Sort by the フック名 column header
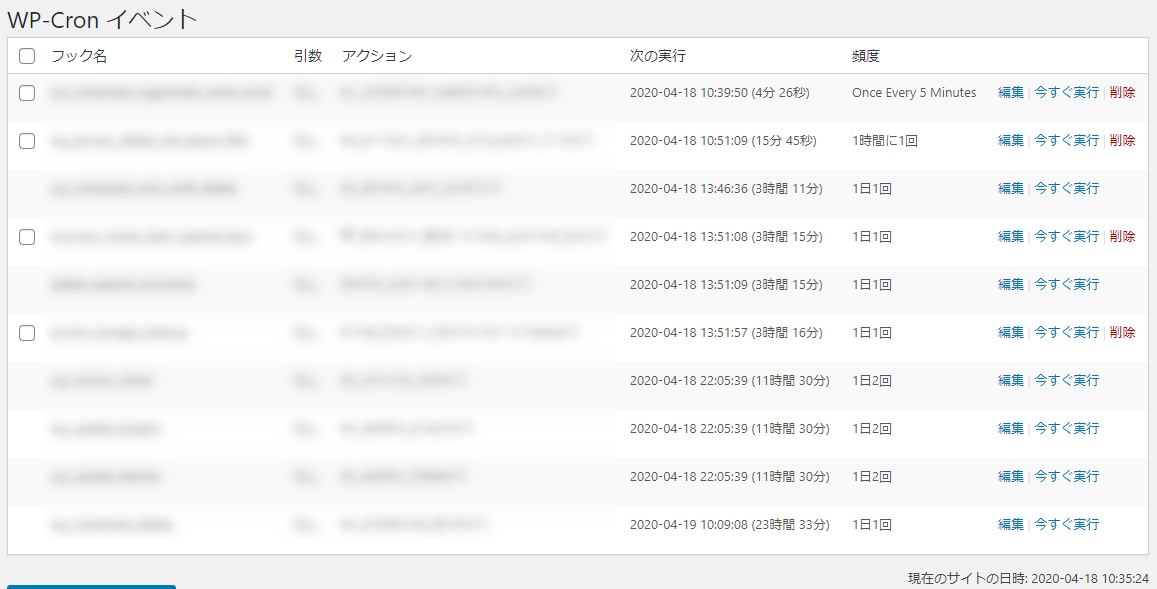 click(x=79, y=56)
